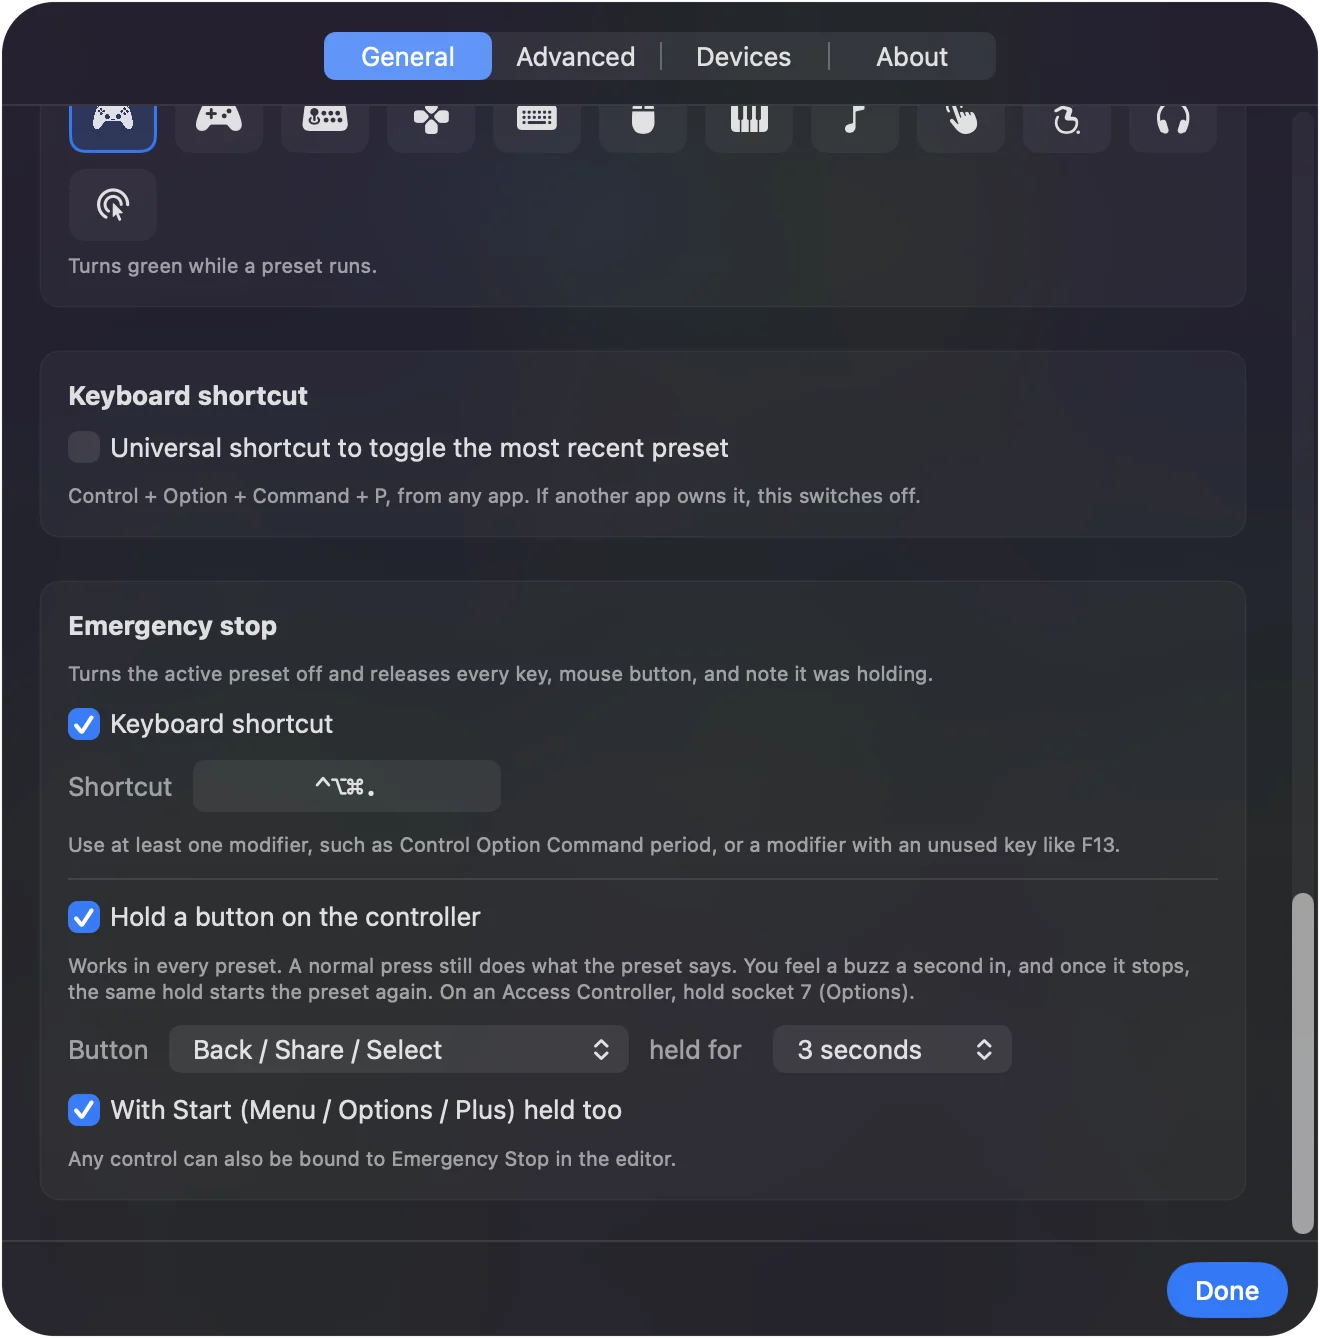Click the "Control + Option + Command + P" hint text
Viewport: 1320px width, 1338px height.
tap(494, 496)
